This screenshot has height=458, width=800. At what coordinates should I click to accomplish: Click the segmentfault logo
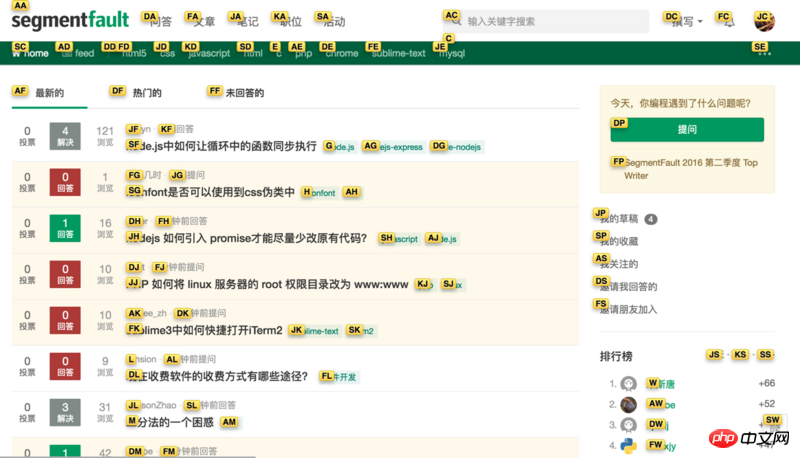click(70, 20)
